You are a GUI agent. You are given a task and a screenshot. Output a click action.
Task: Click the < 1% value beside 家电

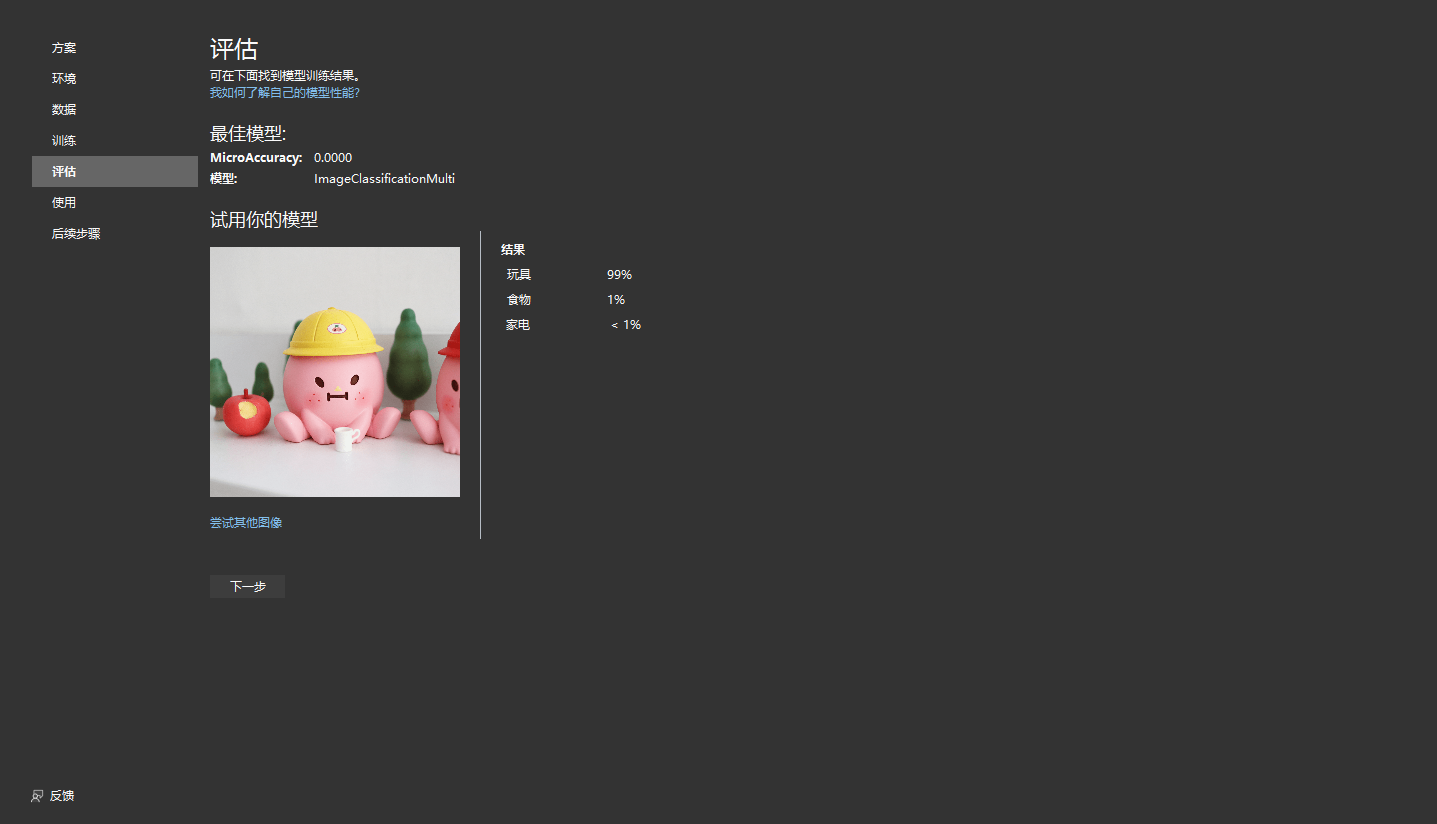tap(626, 325)
